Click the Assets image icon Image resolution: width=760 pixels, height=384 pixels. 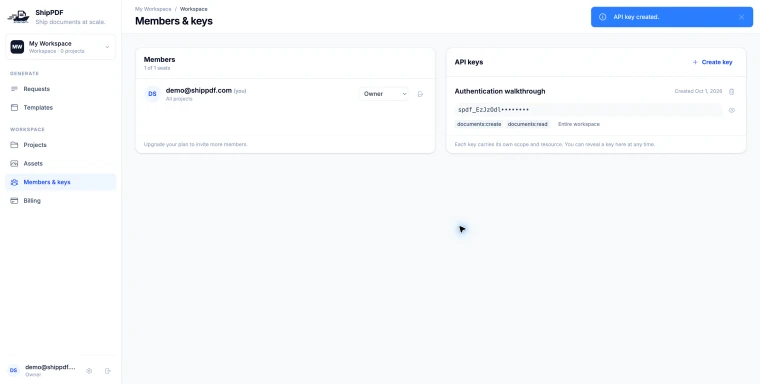point(14,163)
